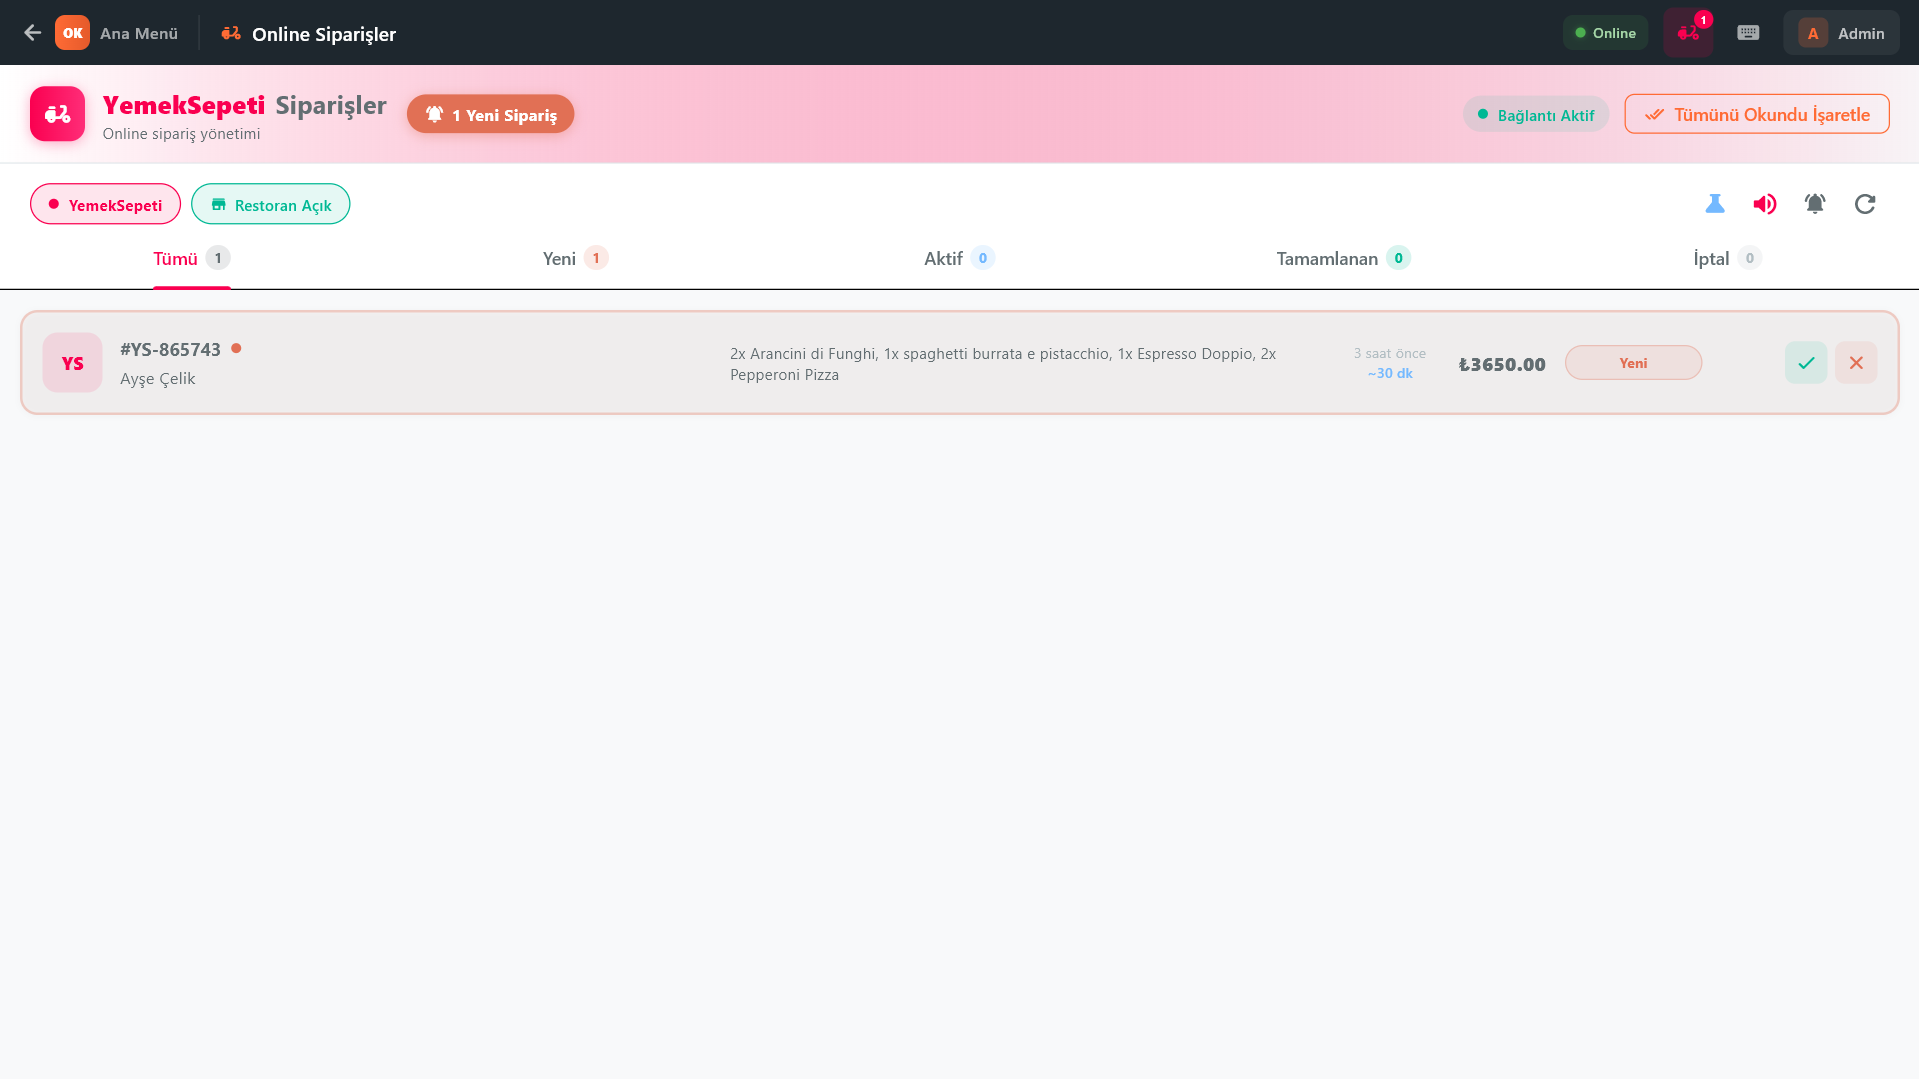Image resolution: width=1919 pixels, height=1079 pixels.
Task: Open the Admin account menu
Action: click(1841, 32)
